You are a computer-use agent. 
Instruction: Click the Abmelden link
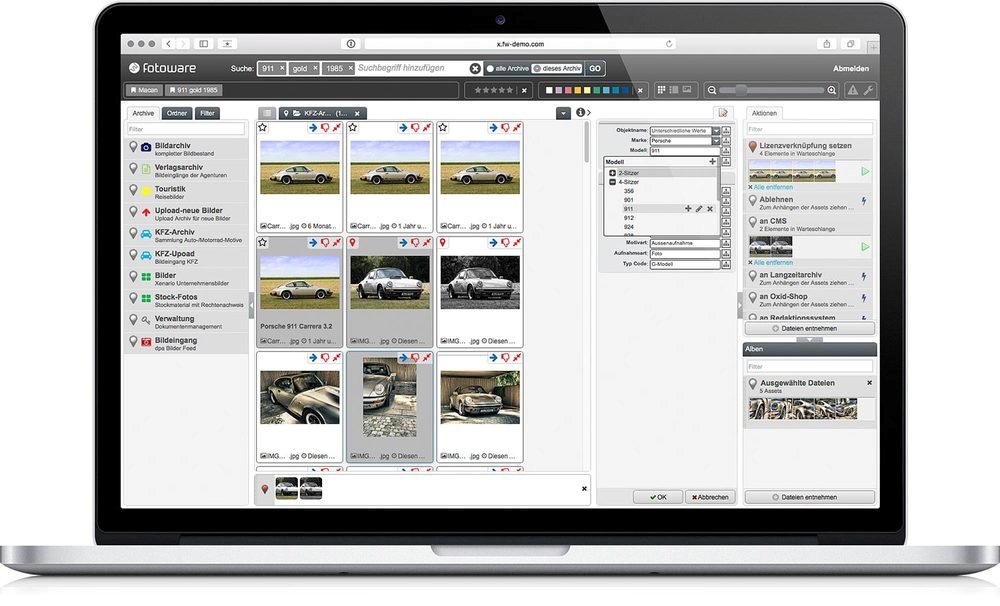point(850,69)
